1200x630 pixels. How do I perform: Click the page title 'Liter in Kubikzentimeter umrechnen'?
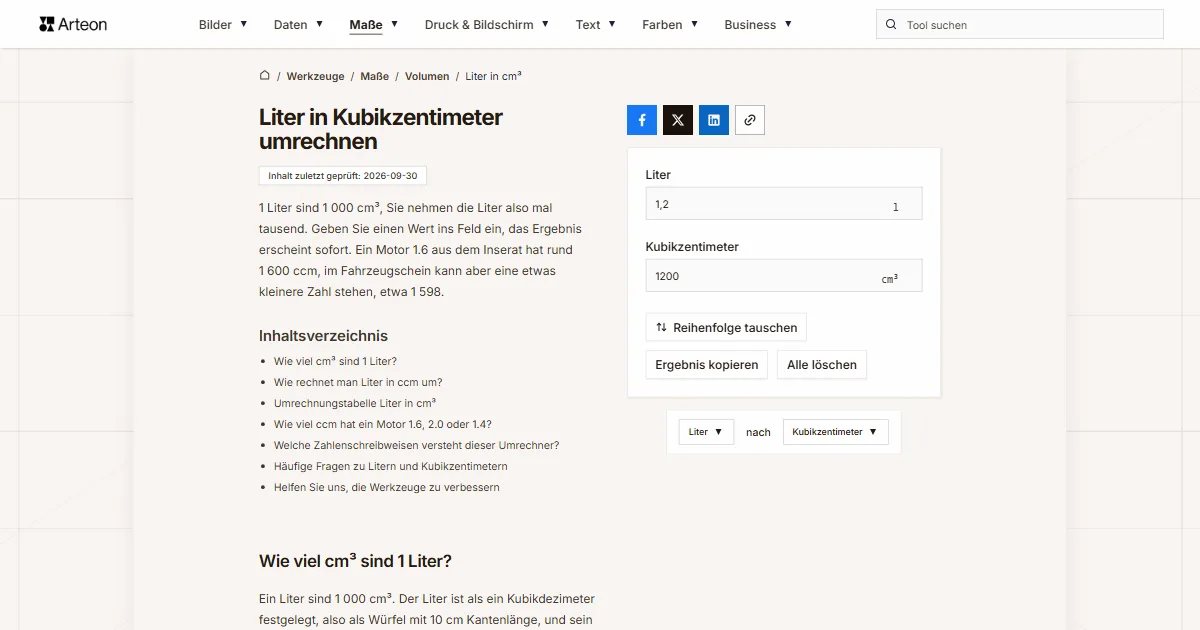point(381,129)
